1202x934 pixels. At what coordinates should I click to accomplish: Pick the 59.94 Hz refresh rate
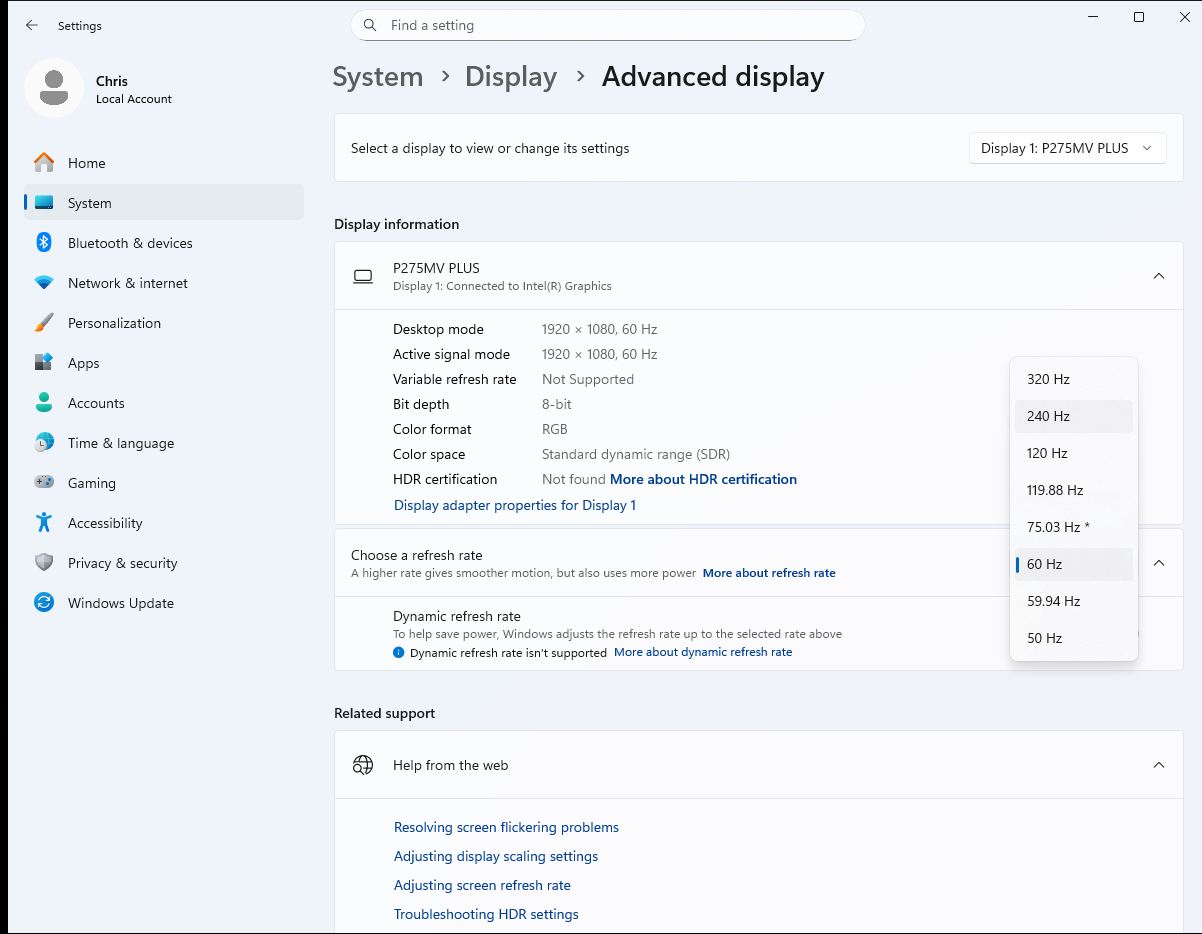click(x=1073, y=601)
